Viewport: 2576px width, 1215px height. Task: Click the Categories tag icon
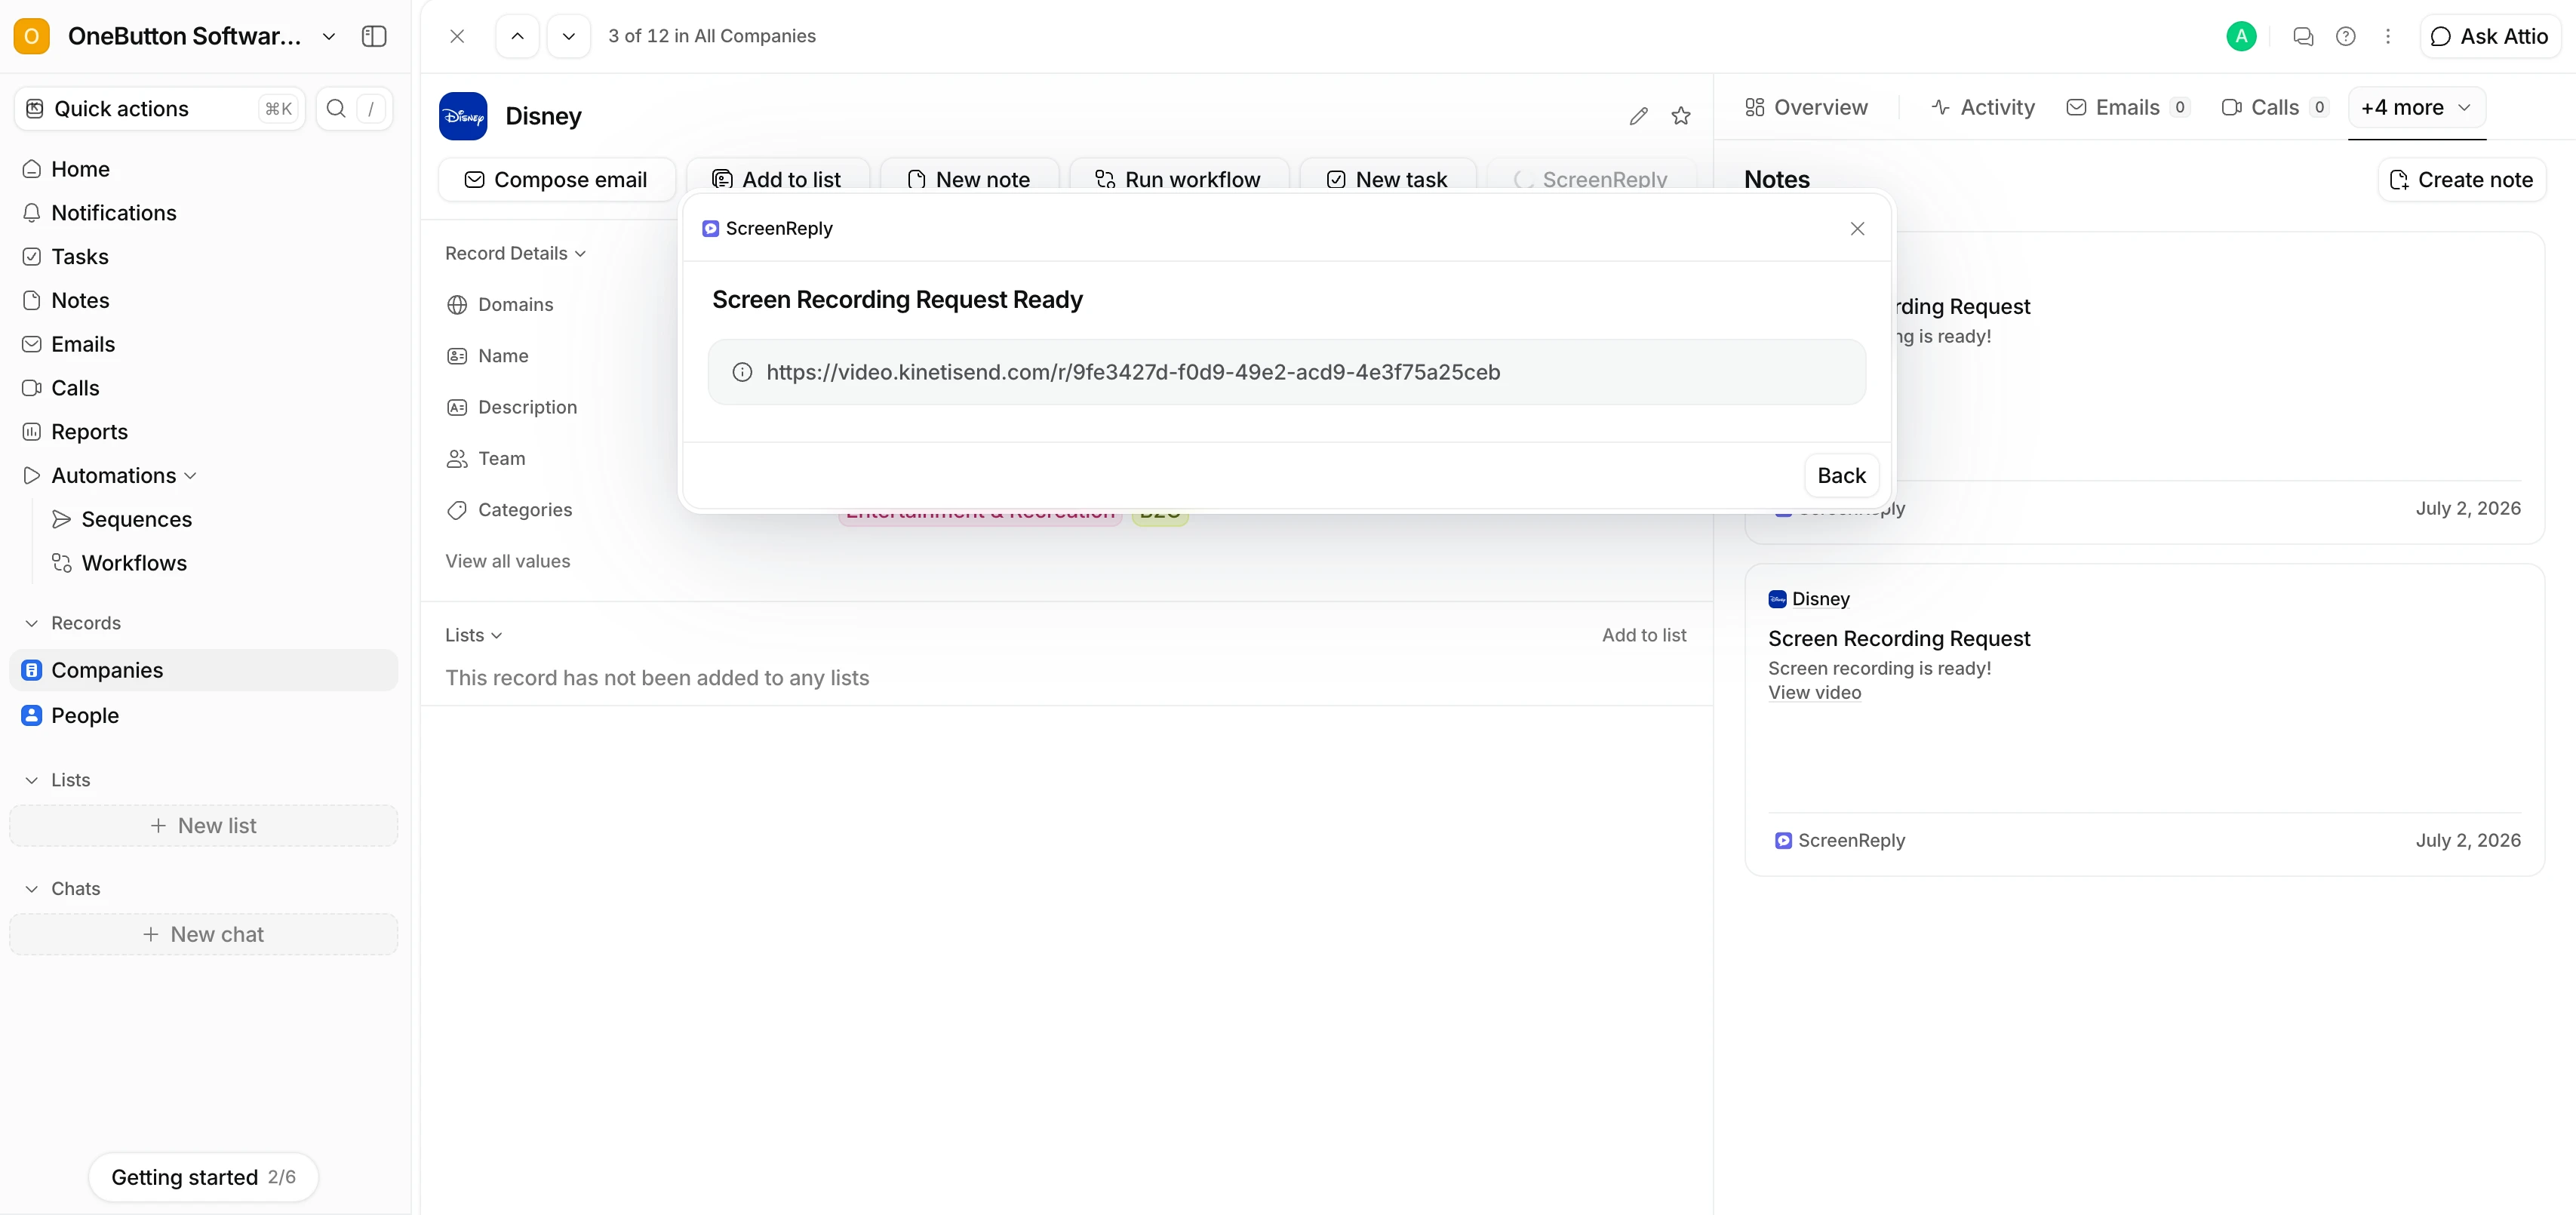pyautogui.click(x=457, y=510)
